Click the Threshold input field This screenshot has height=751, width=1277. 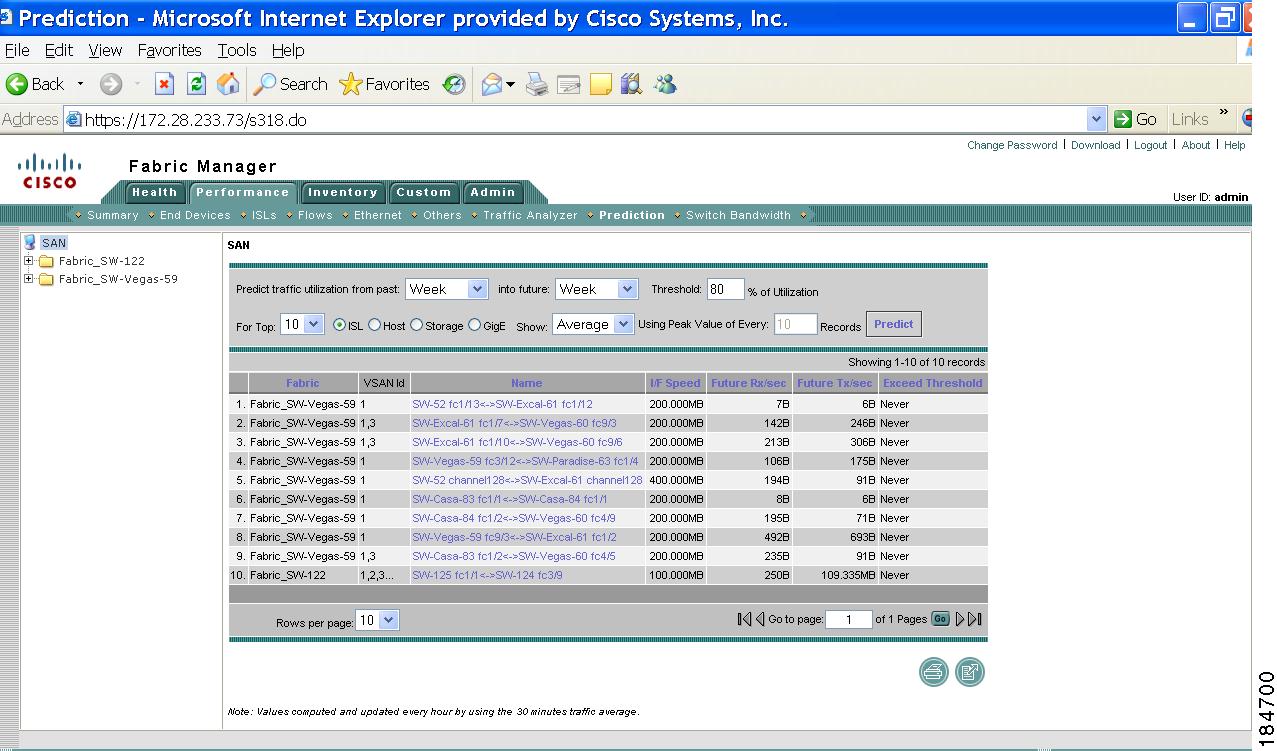point(726,290)
